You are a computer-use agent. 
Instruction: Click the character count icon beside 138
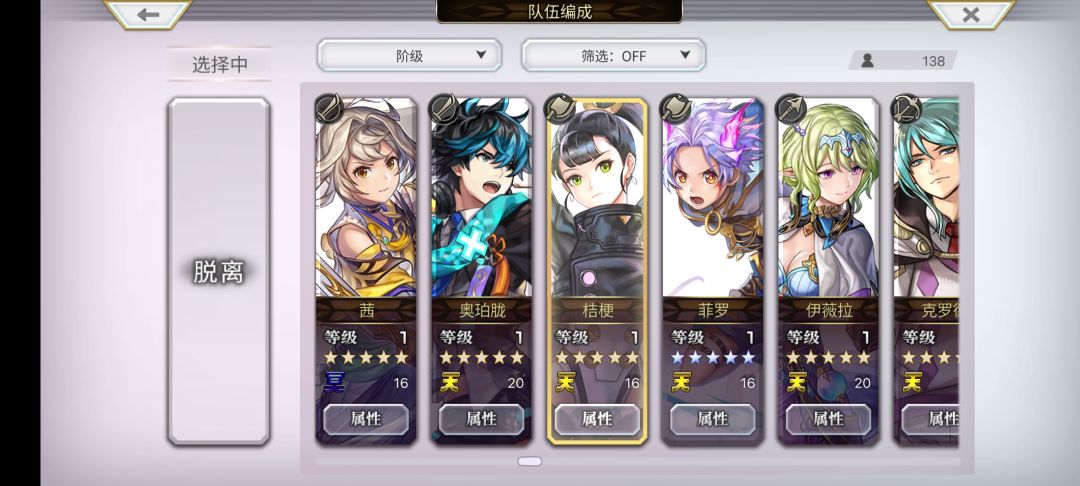click(867, 61)
